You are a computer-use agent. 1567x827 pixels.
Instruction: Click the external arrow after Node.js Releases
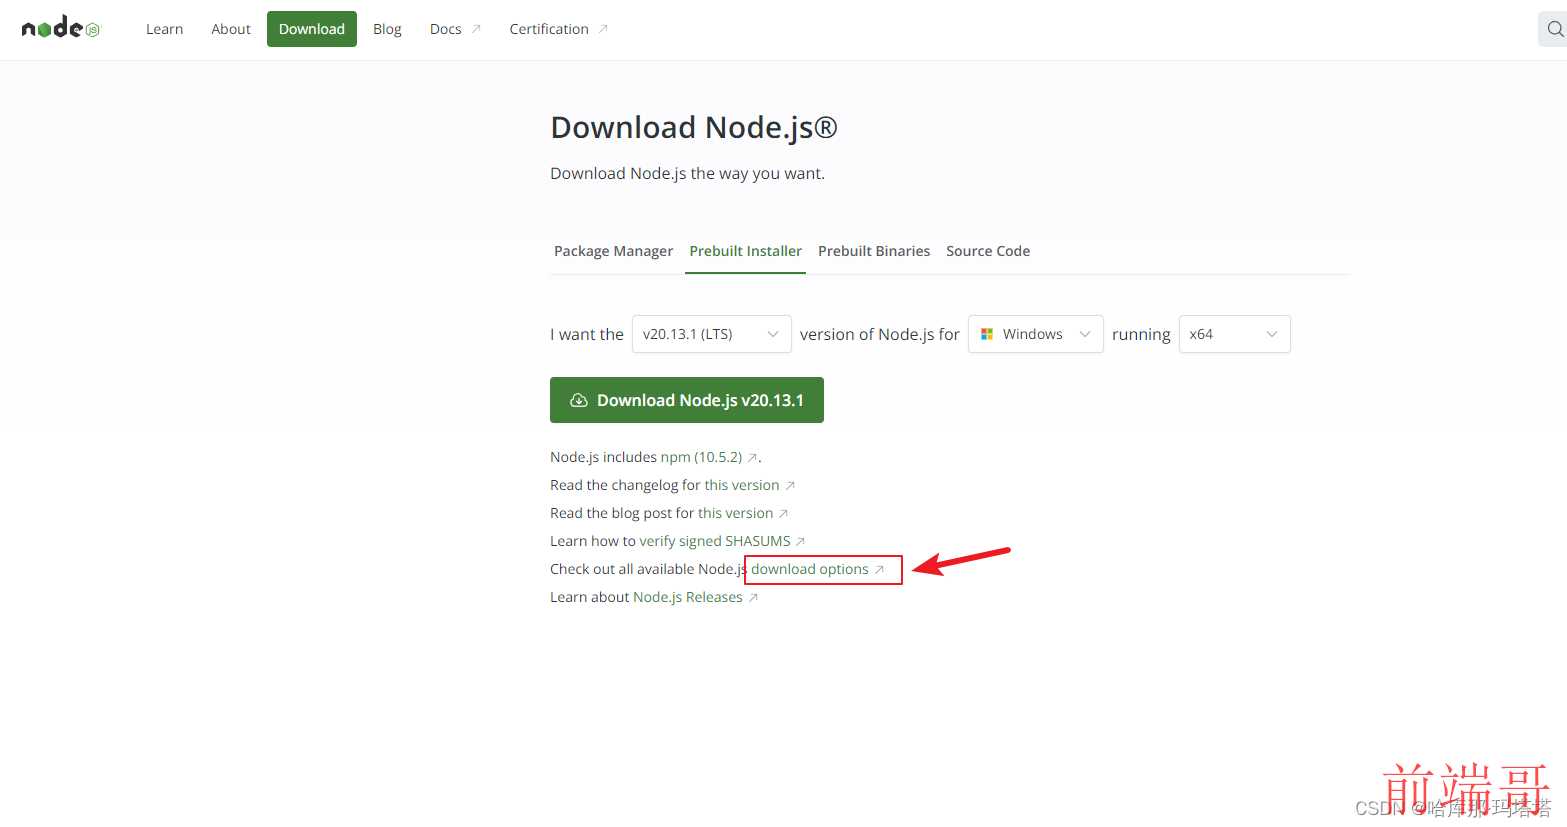tap(754, 598)
